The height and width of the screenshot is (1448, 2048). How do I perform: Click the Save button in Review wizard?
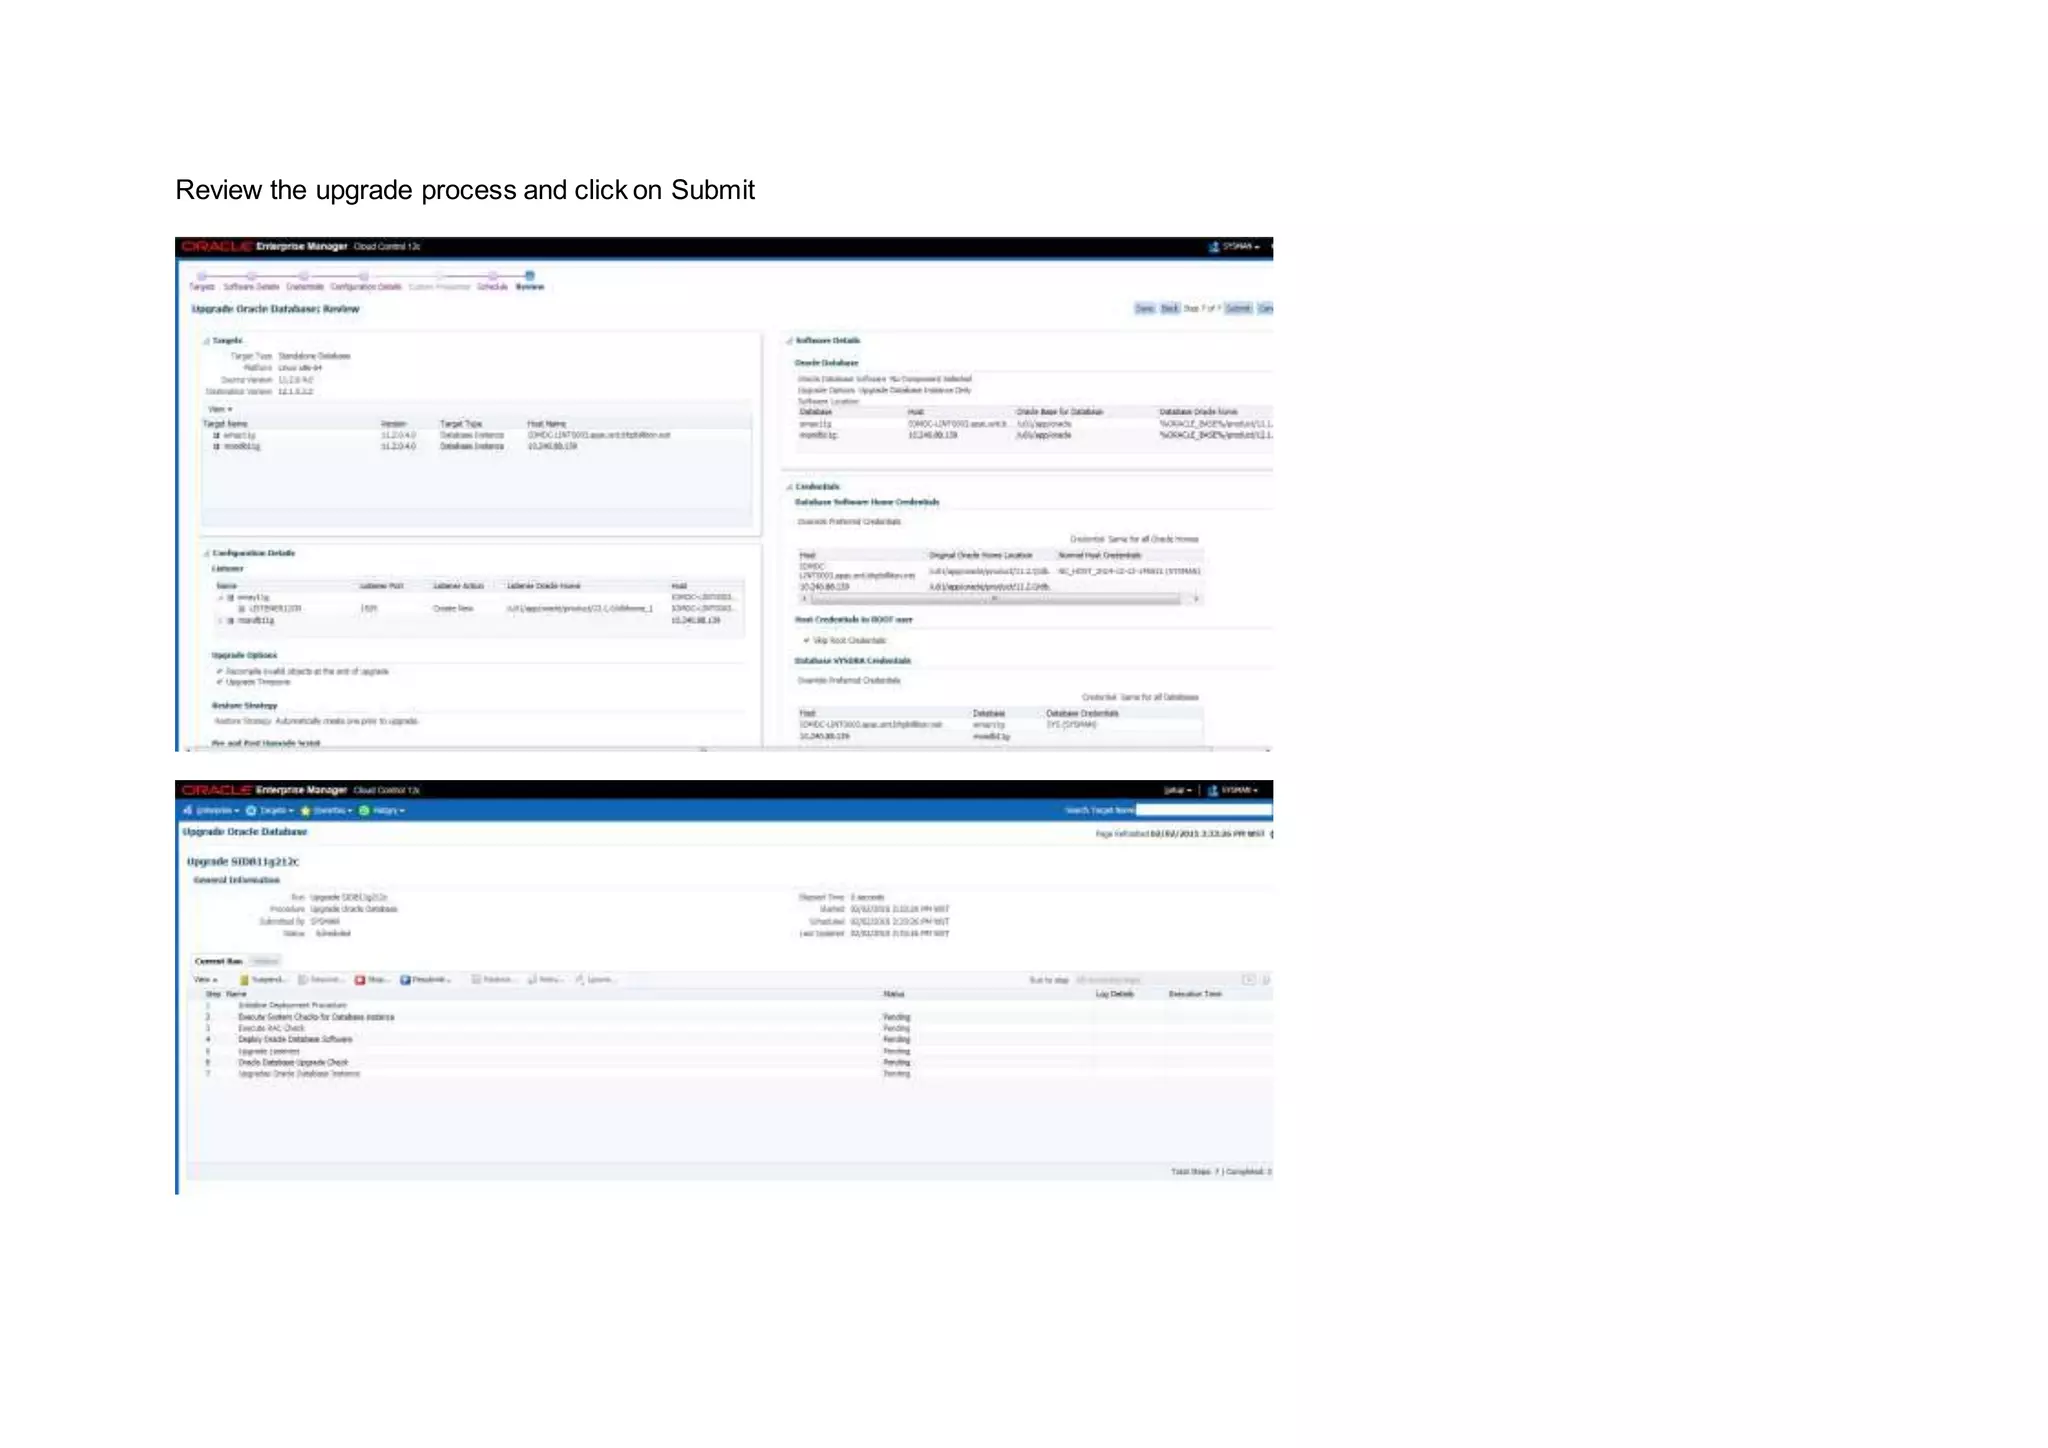click(x=1144, y=308)
